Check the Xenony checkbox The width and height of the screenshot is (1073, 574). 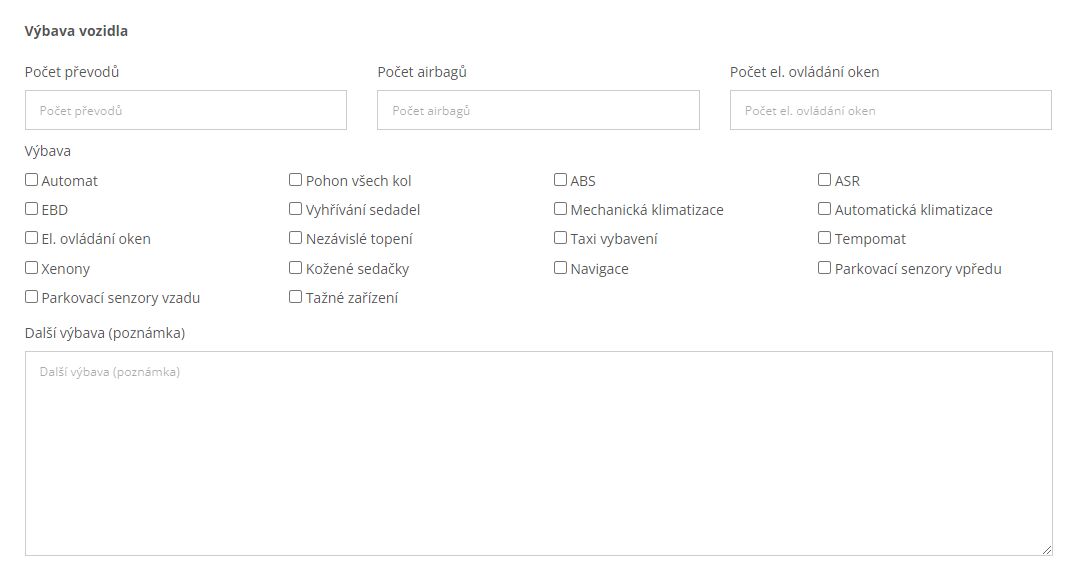tap(31, 268)
